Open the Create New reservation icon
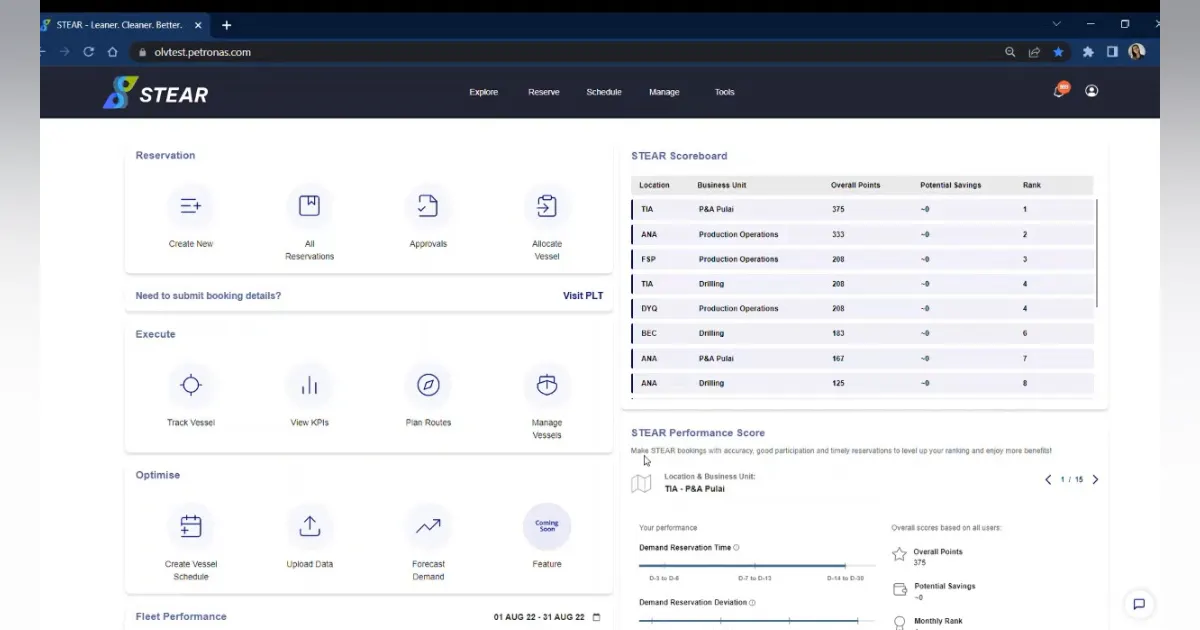 190,207
